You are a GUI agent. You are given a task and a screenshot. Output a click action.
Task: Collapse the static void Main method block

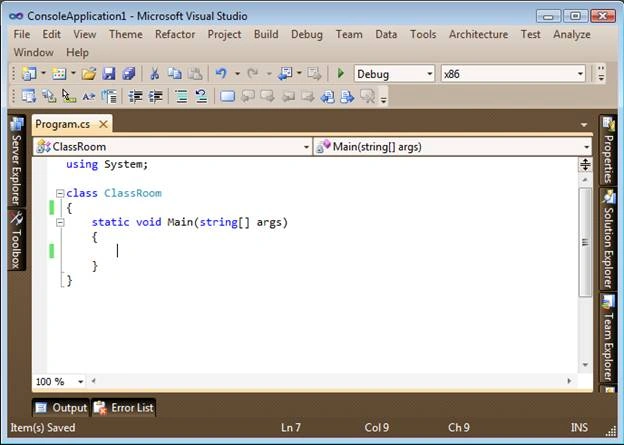point(60,222)
